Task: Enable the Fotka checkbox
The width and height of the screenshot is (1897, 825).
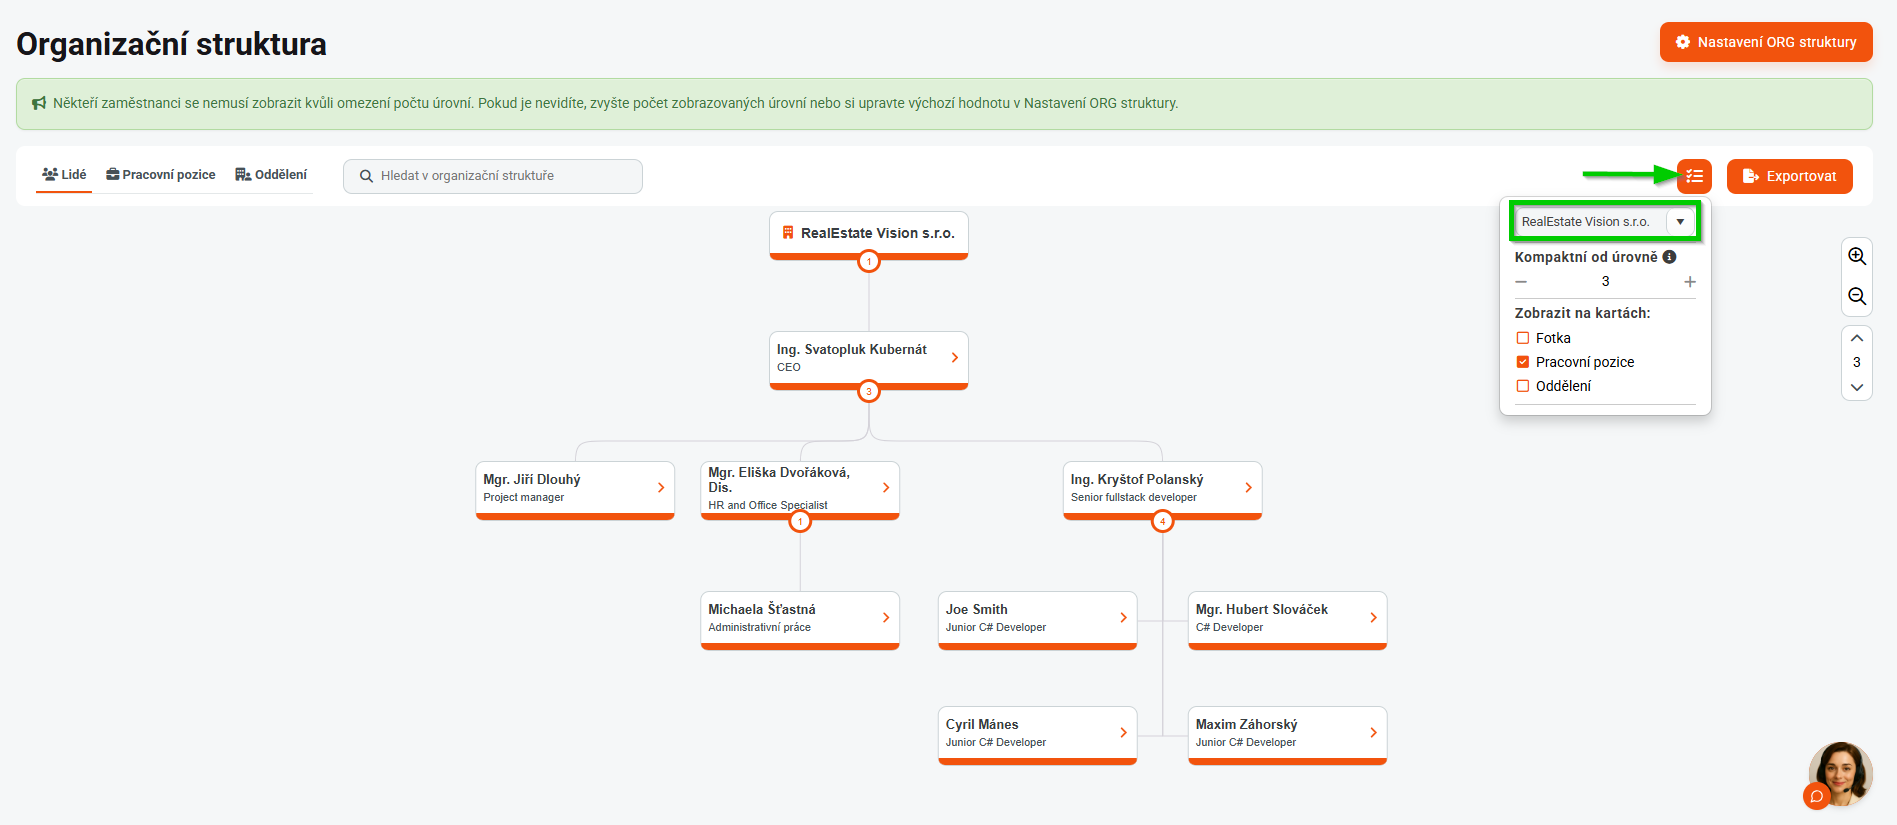Action: pos(1523,338)
